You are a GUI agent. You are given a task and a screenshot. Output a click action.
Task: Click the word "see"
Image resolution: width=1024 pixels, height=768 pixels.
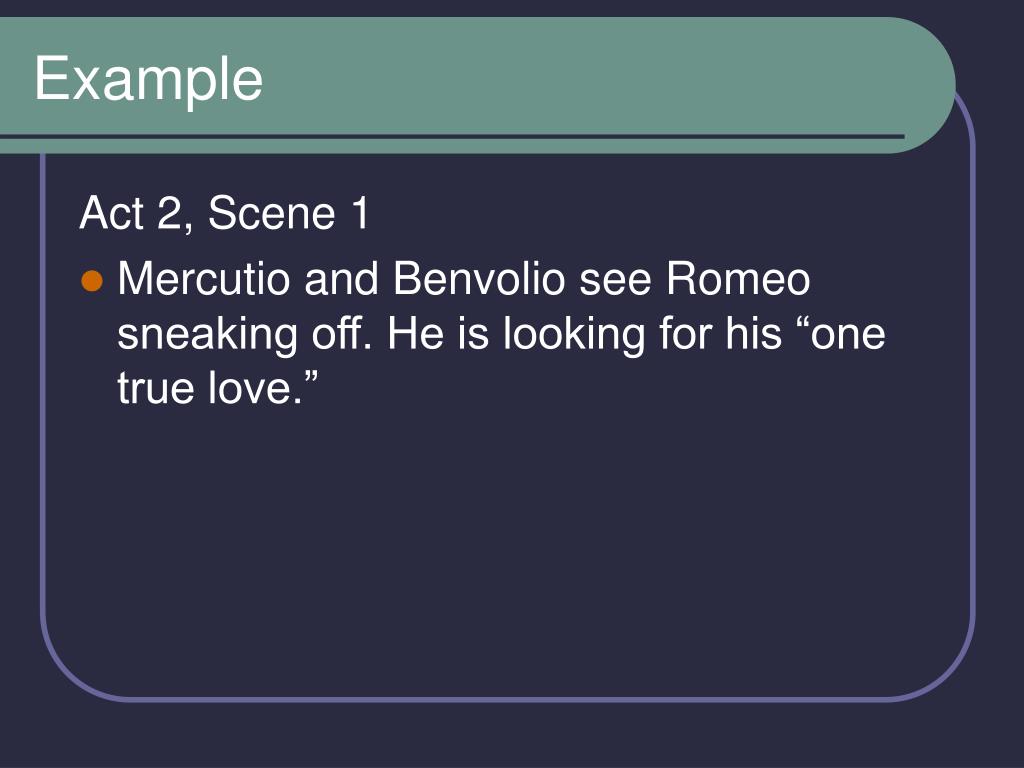point(615,281)
